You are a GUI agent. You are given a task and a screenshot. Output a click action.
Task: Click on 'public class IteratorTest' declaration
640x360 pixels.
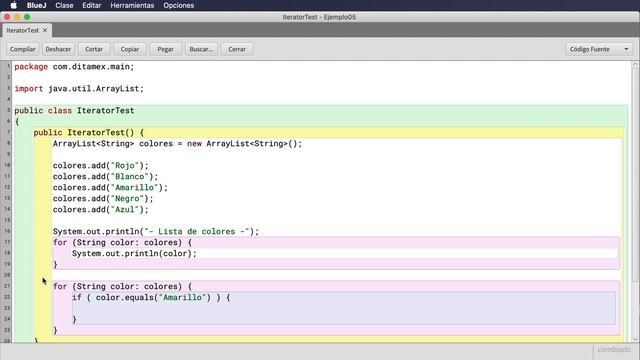[74, 111]
